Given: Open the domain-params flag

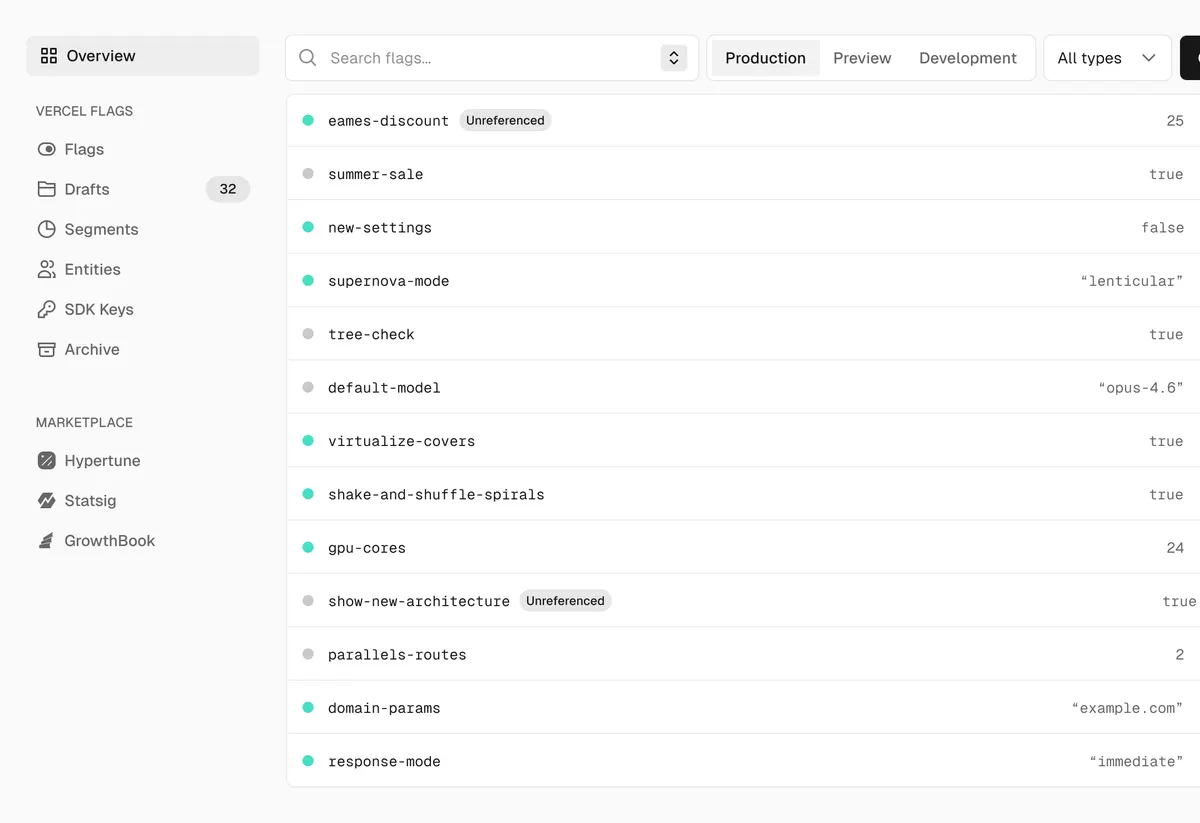Looking at the screenshot, I should [384, 708].
